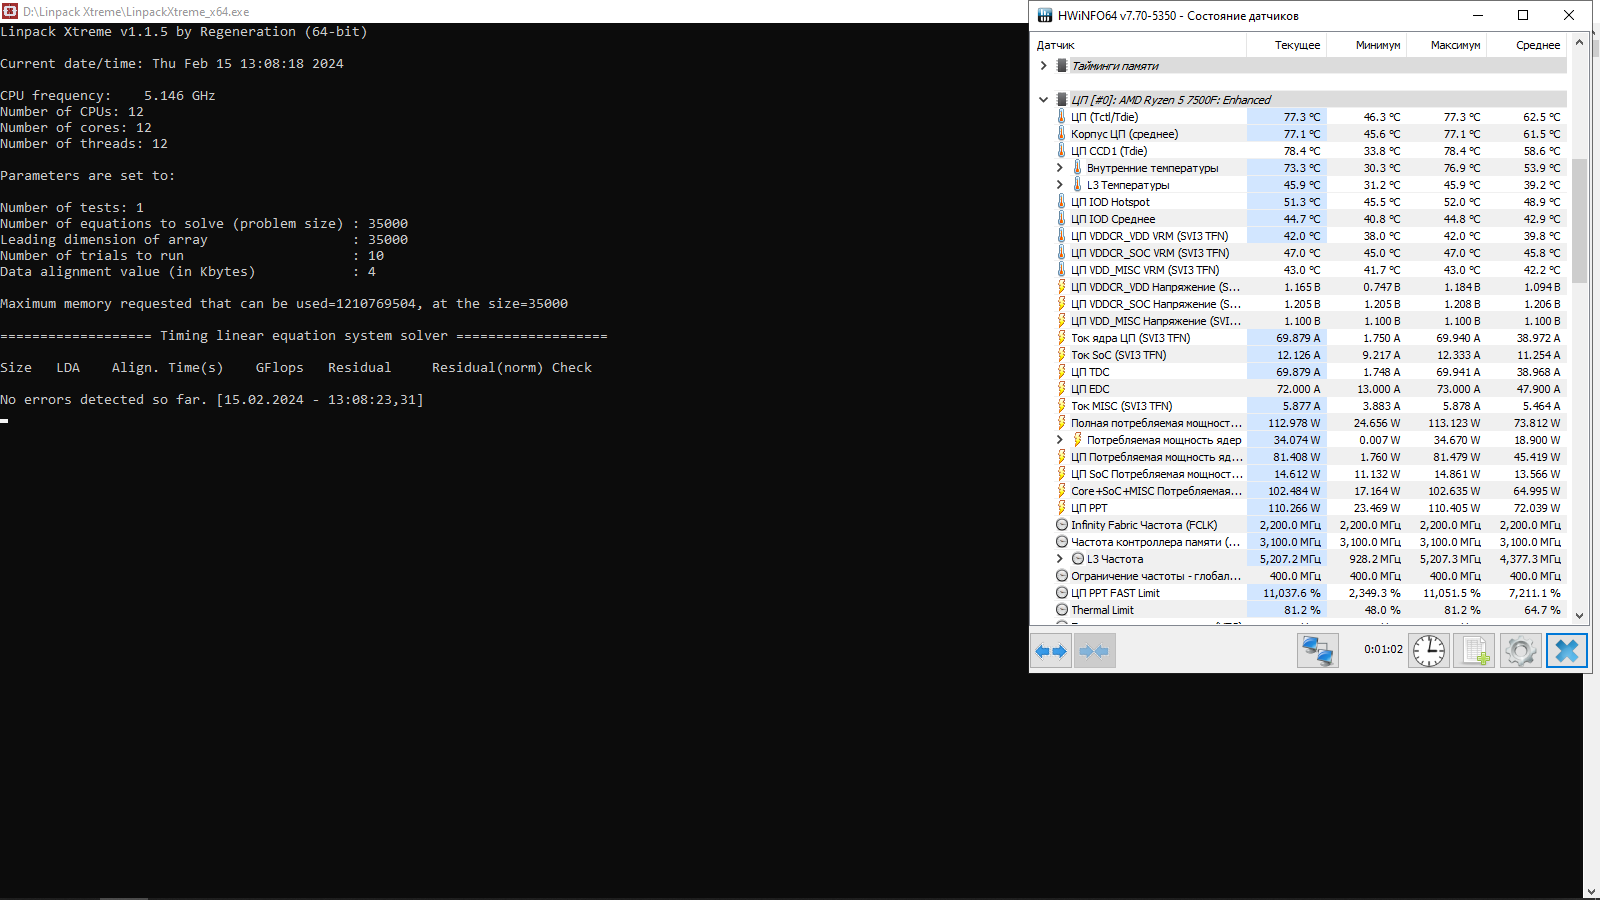Click the HWiNFO64 title bar app icon
1600x900 pixels.
[1045, 15]
